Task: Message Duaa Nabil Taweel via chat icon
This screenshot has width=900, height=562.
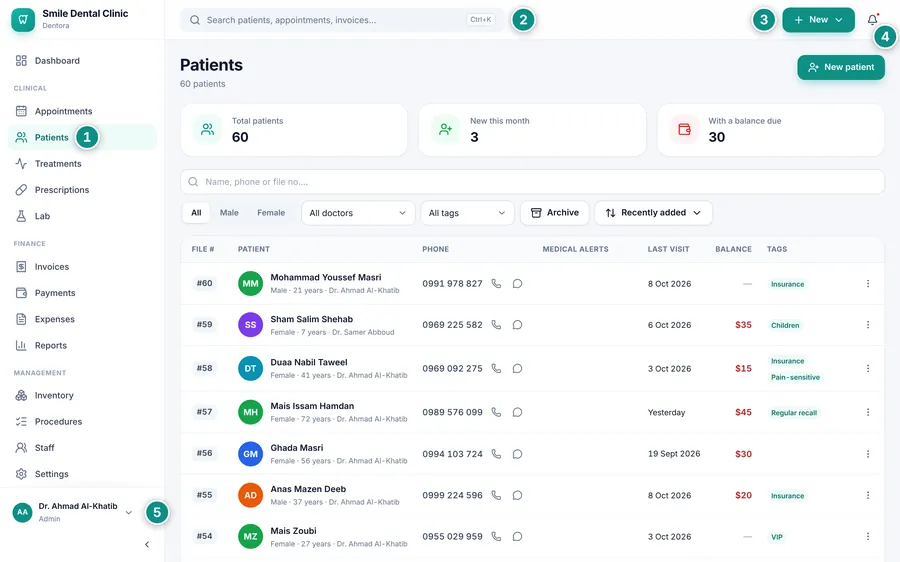Action: 517,369
